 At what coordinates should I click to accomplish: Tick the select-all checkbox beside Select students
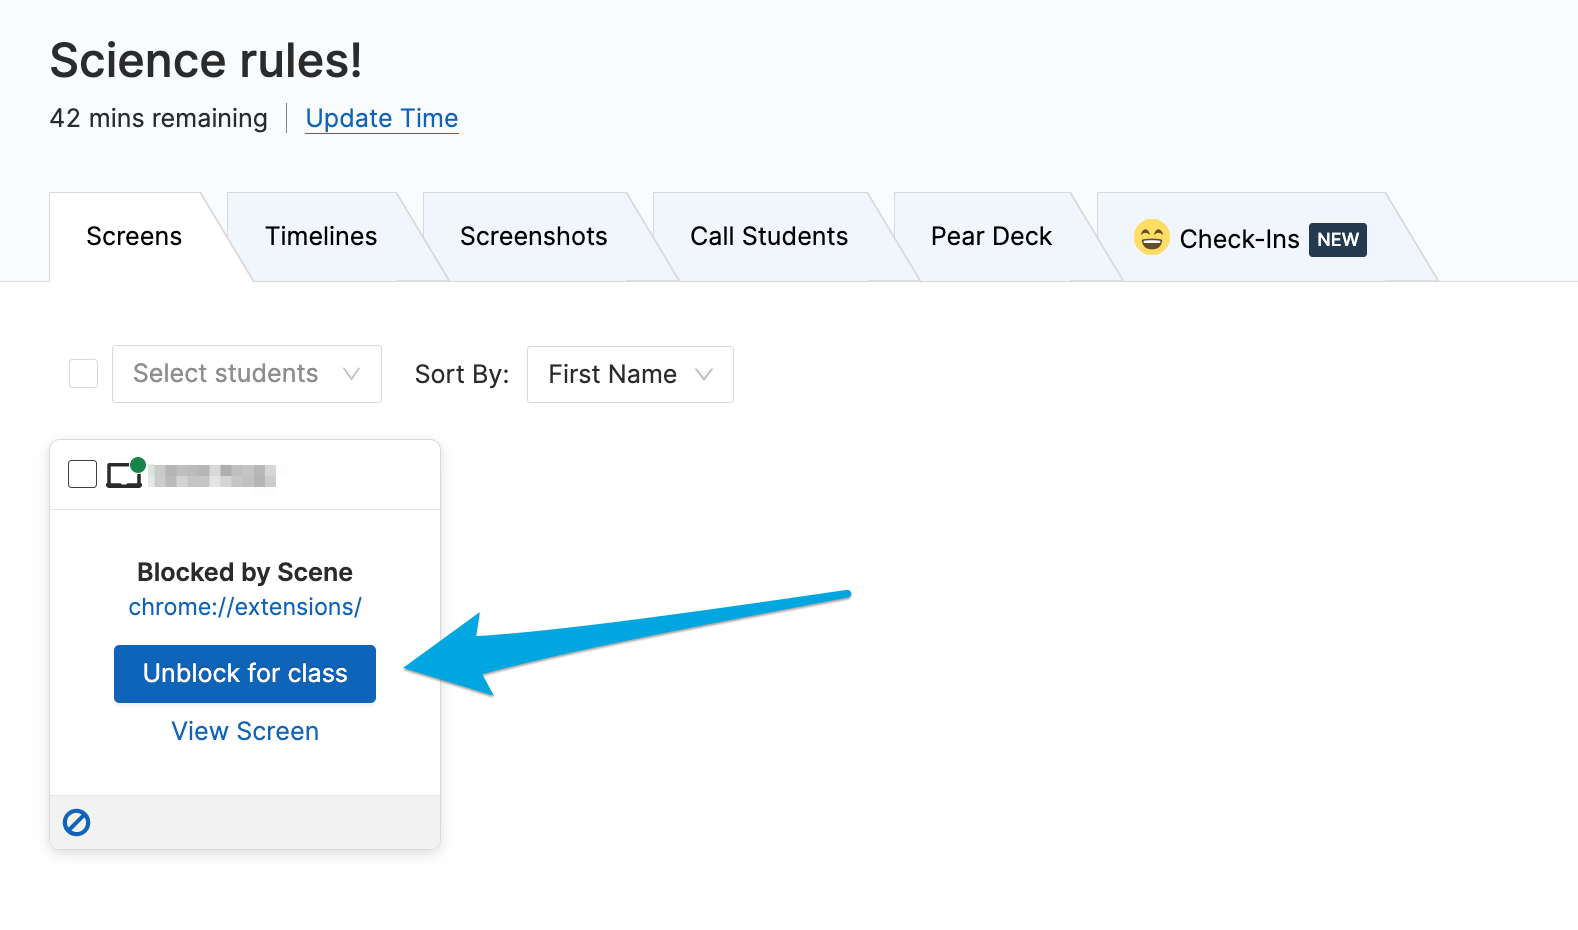pos(83,374)
